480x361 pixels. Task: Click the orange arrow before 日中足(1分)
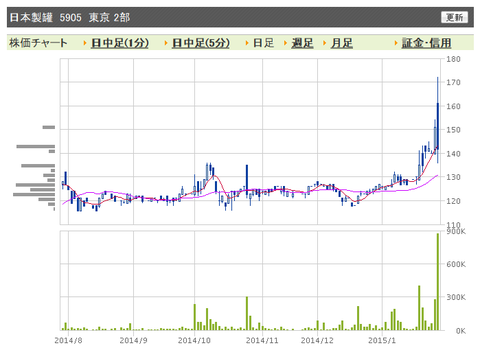[85, 43]
